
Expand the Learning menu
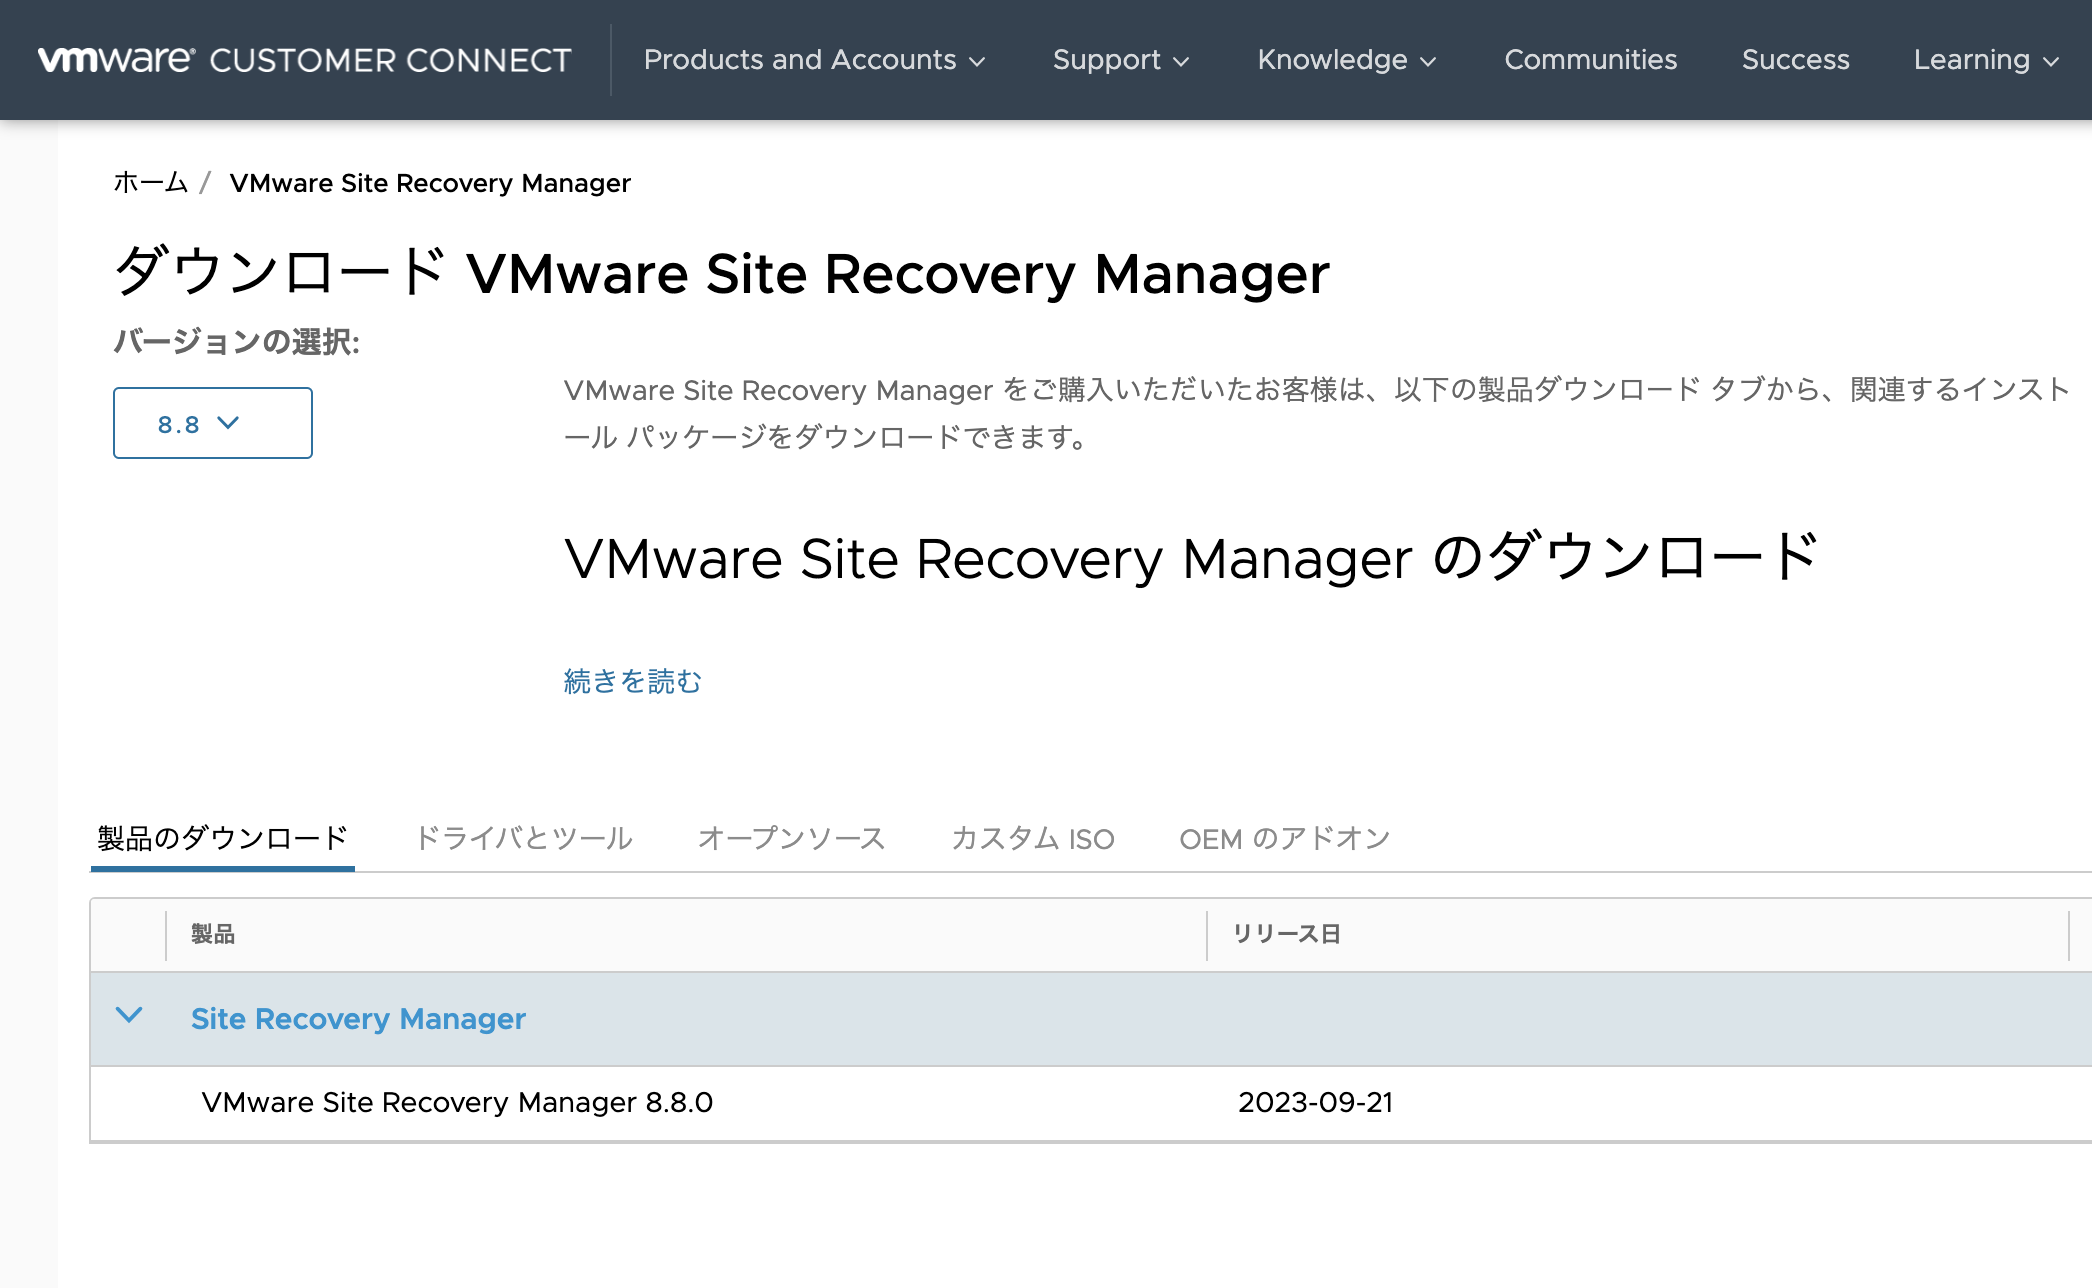click(1985, 60)
